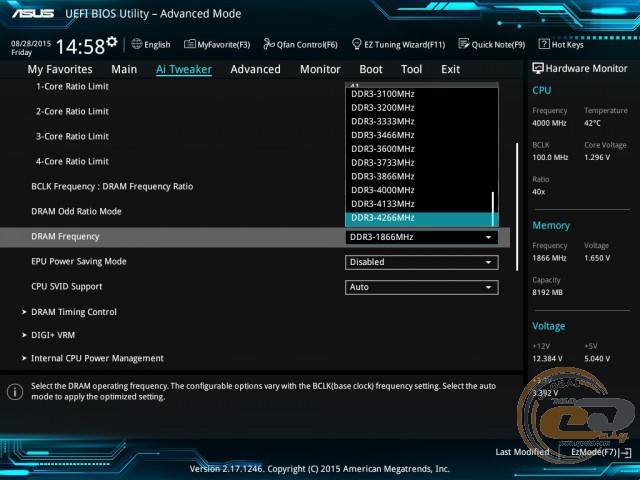
Task: Pick DDR3-3600MHz memory frequency
Action: (418, 149)
